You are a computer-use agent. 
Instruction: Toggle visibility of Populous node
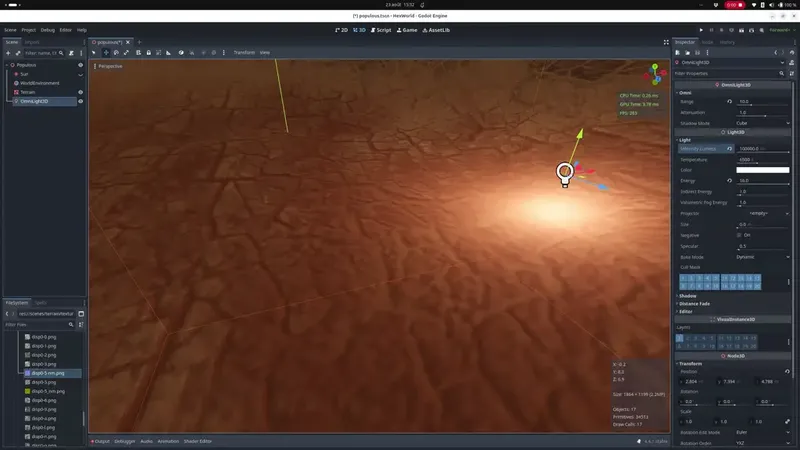pos(81,65)
